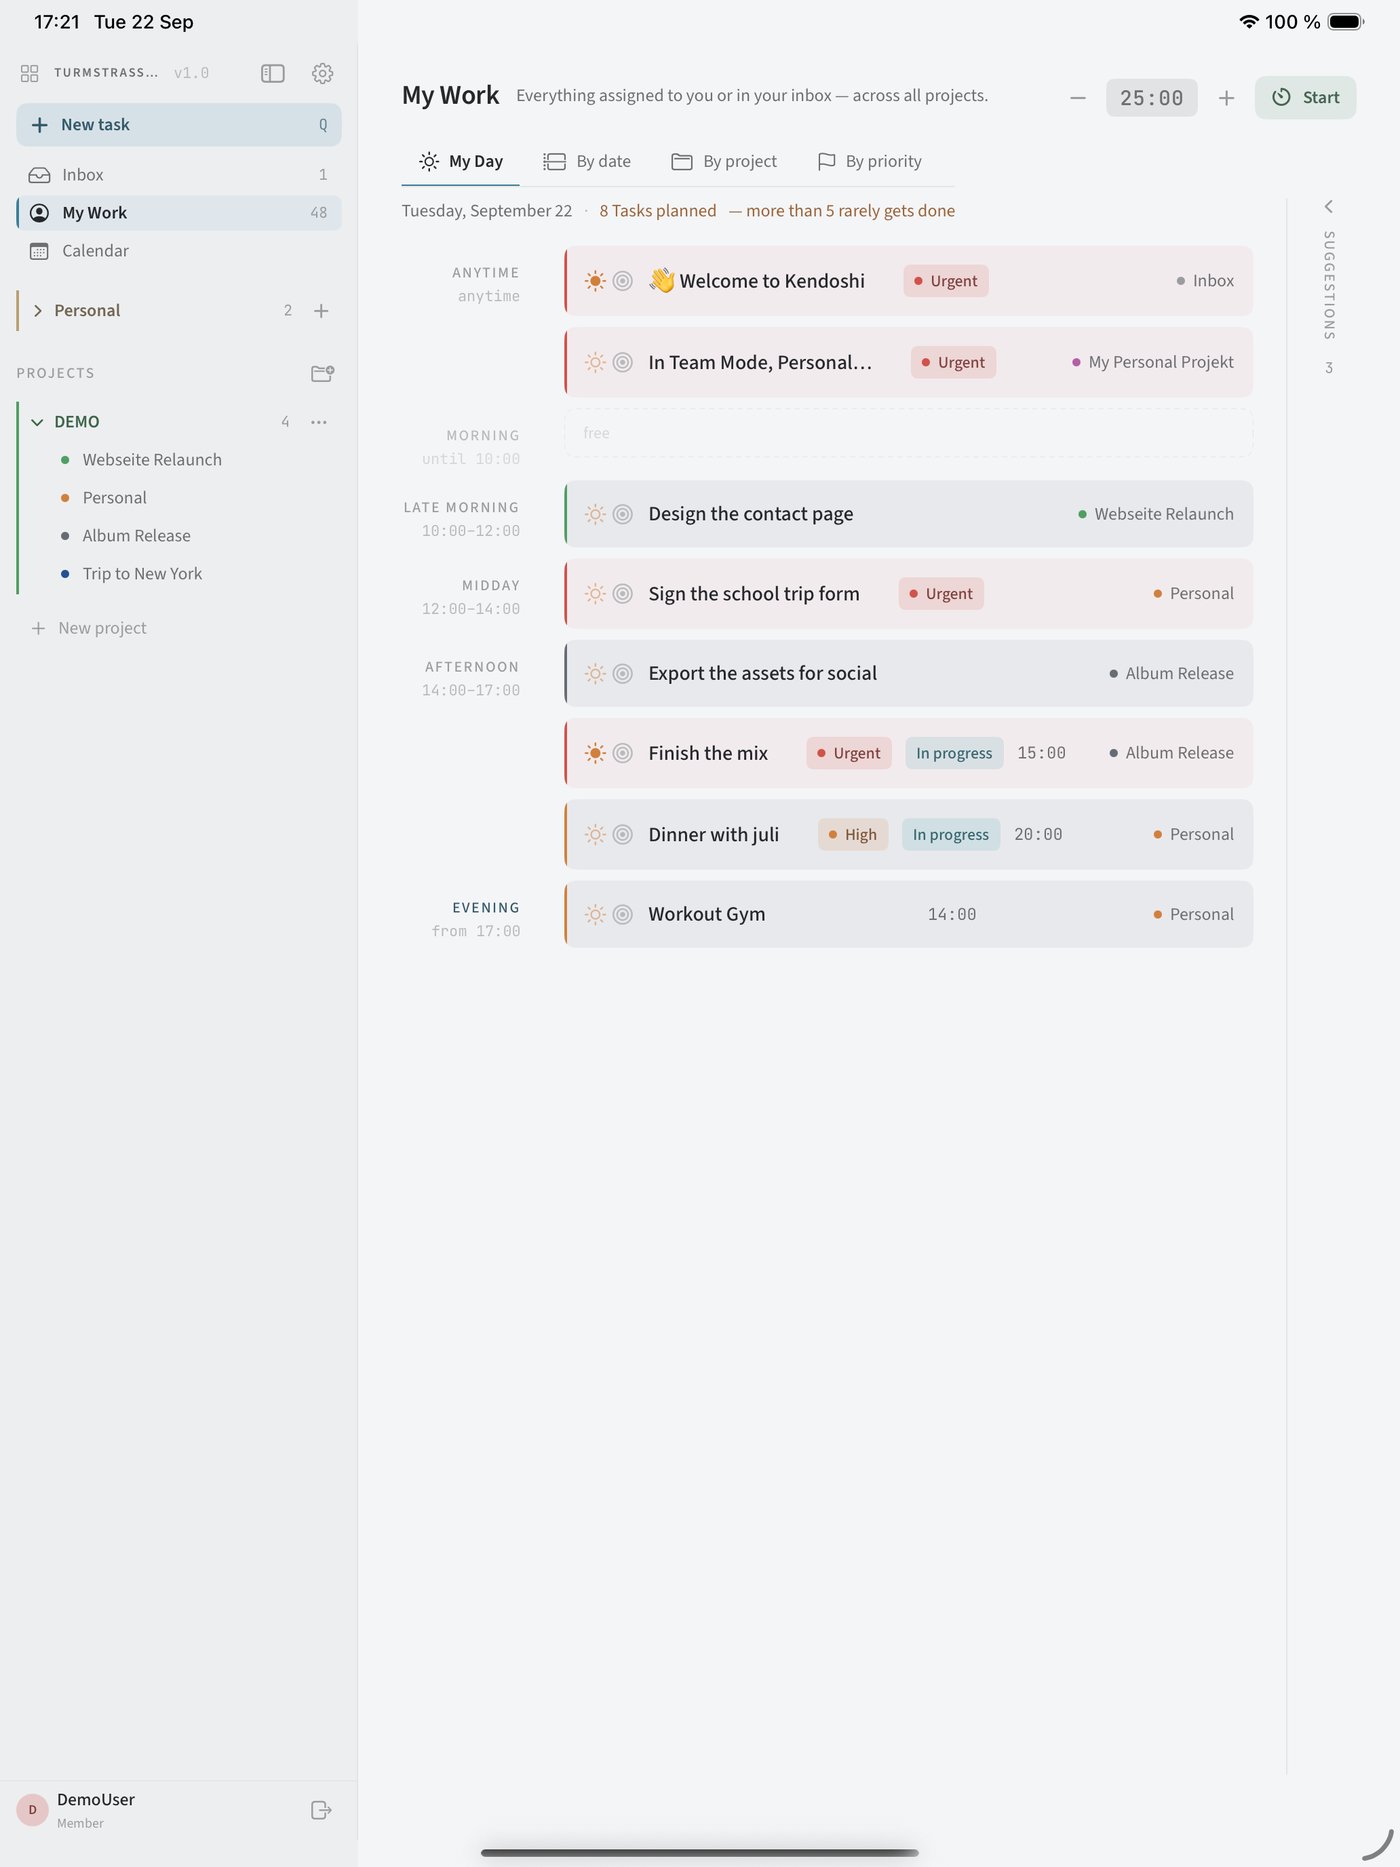Open Trip to New York project
1400x1867 pixels.
[142, 574]
